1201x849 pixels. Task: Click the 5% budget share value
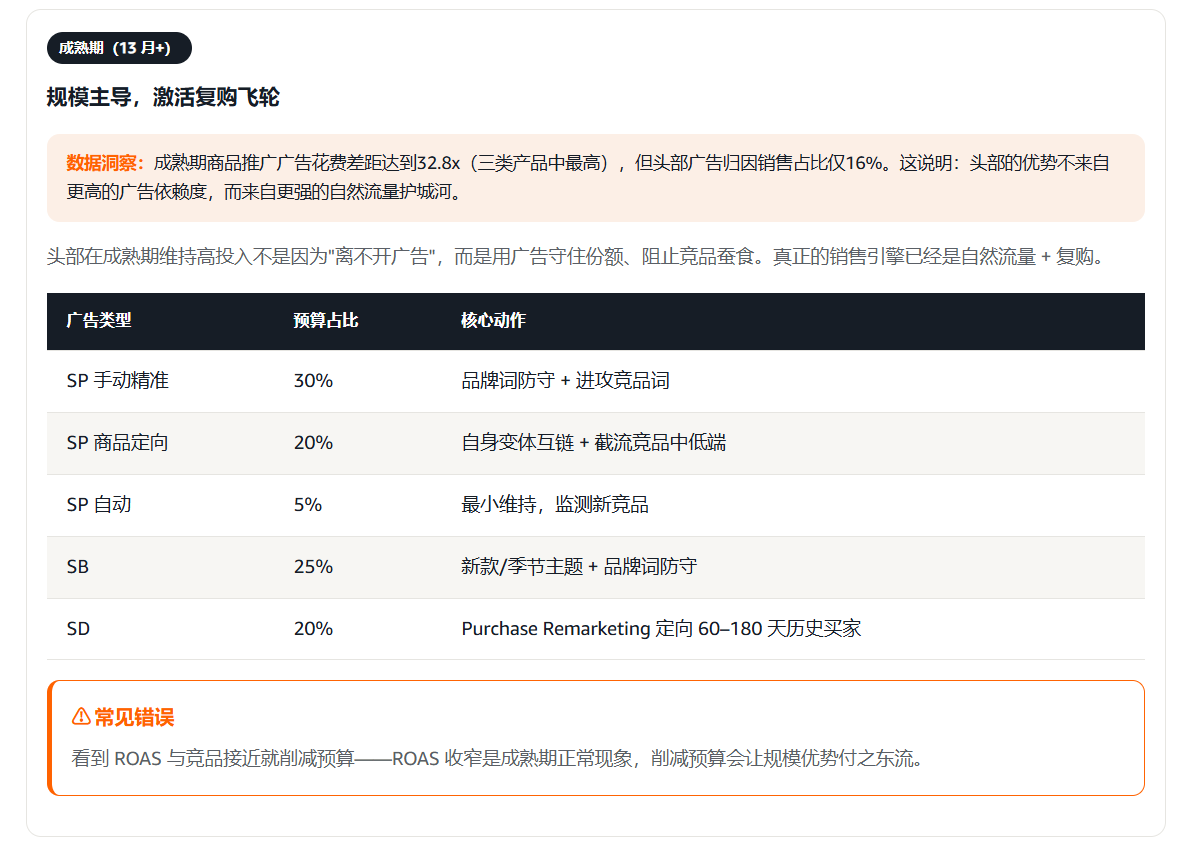(308, 505)
